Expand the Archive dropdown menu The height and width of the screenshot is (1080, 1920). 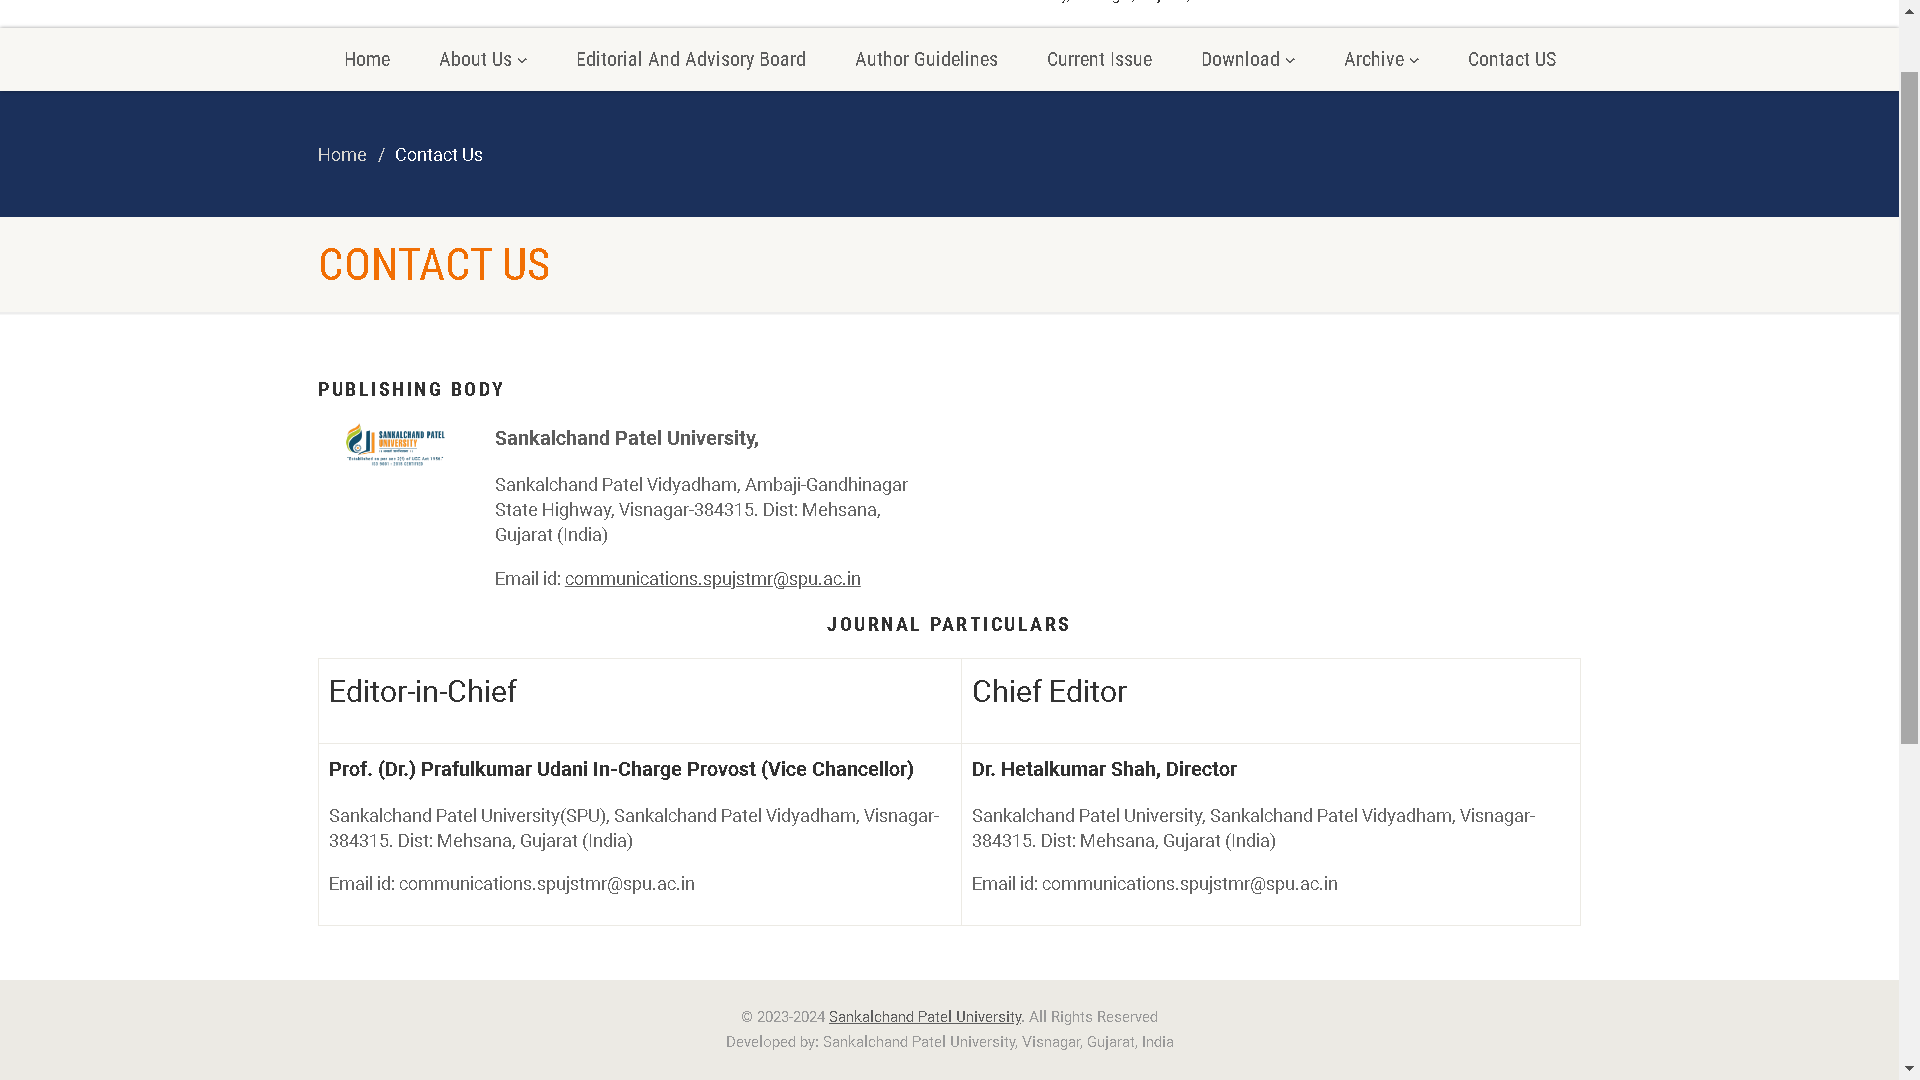tap(1381, 59)
